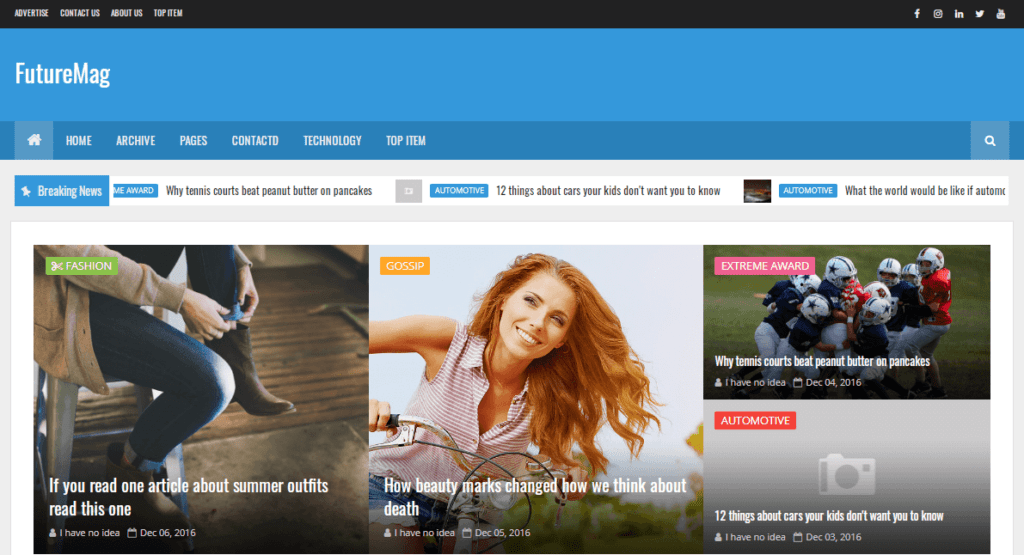Select TECHNOLOGY in the main menu
1024x555 pixels.
coord(332,140)
